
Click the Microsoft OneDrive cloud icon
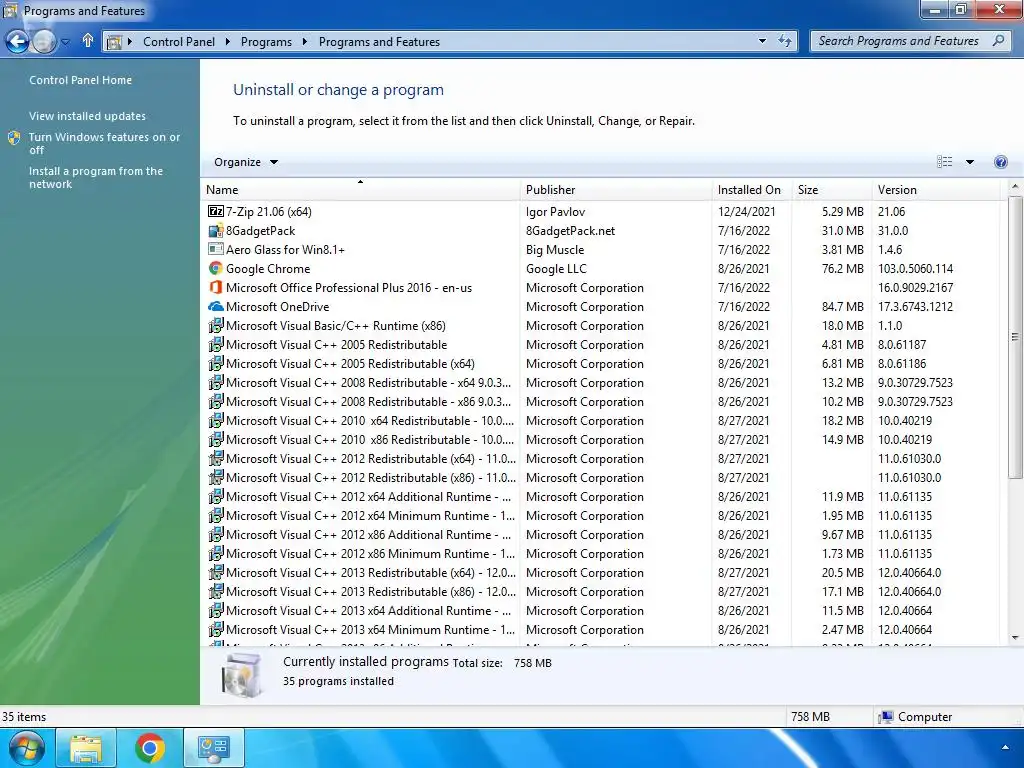click(x=216, y=306)
